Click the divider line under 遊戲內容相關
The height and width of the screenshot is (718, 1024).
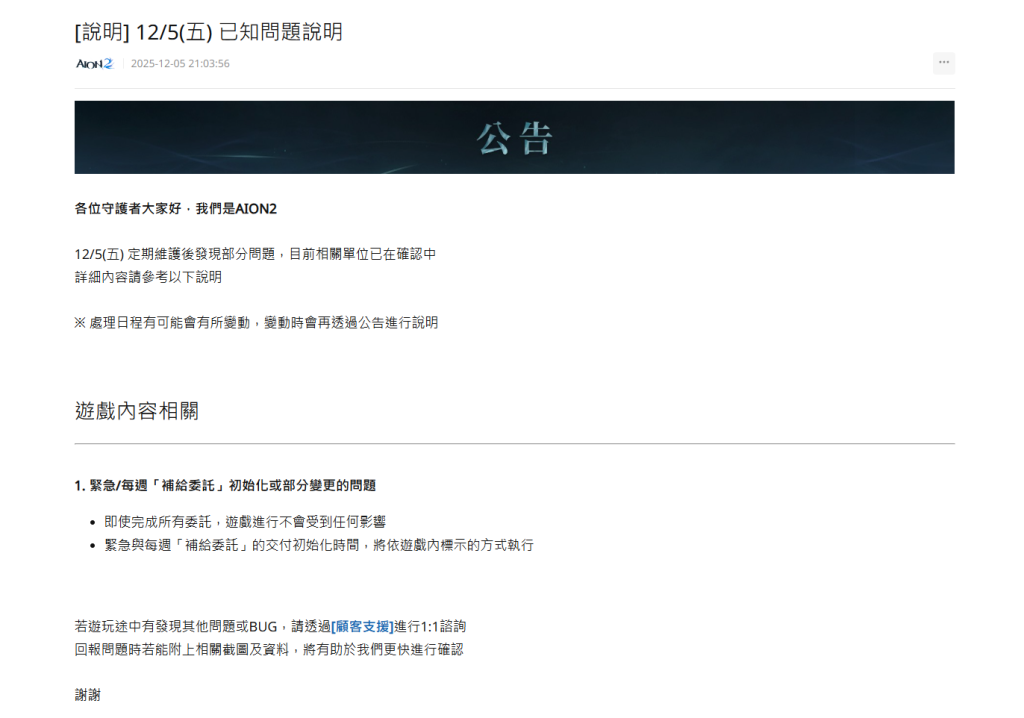pyautogui.click(x=514, y=443)
